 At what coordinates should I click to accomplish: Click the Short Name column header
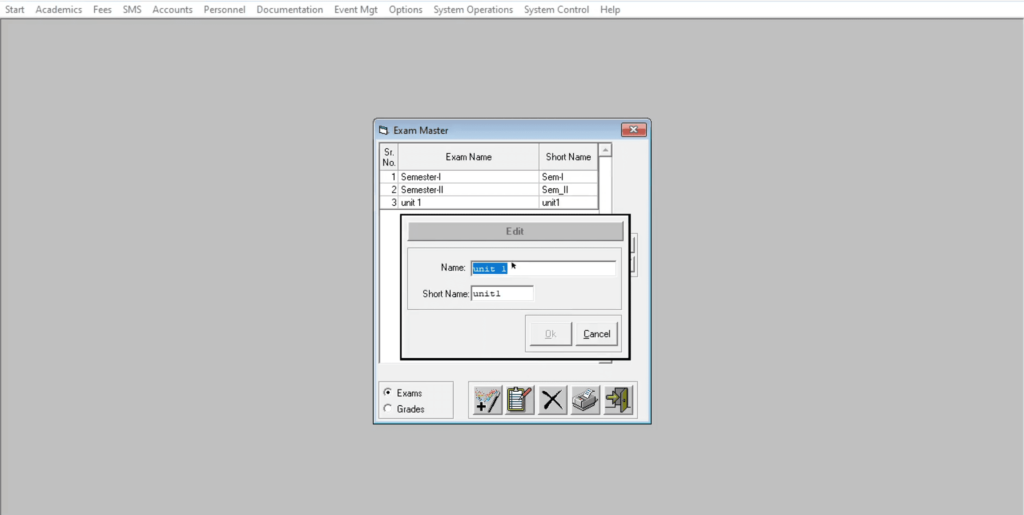568,157
